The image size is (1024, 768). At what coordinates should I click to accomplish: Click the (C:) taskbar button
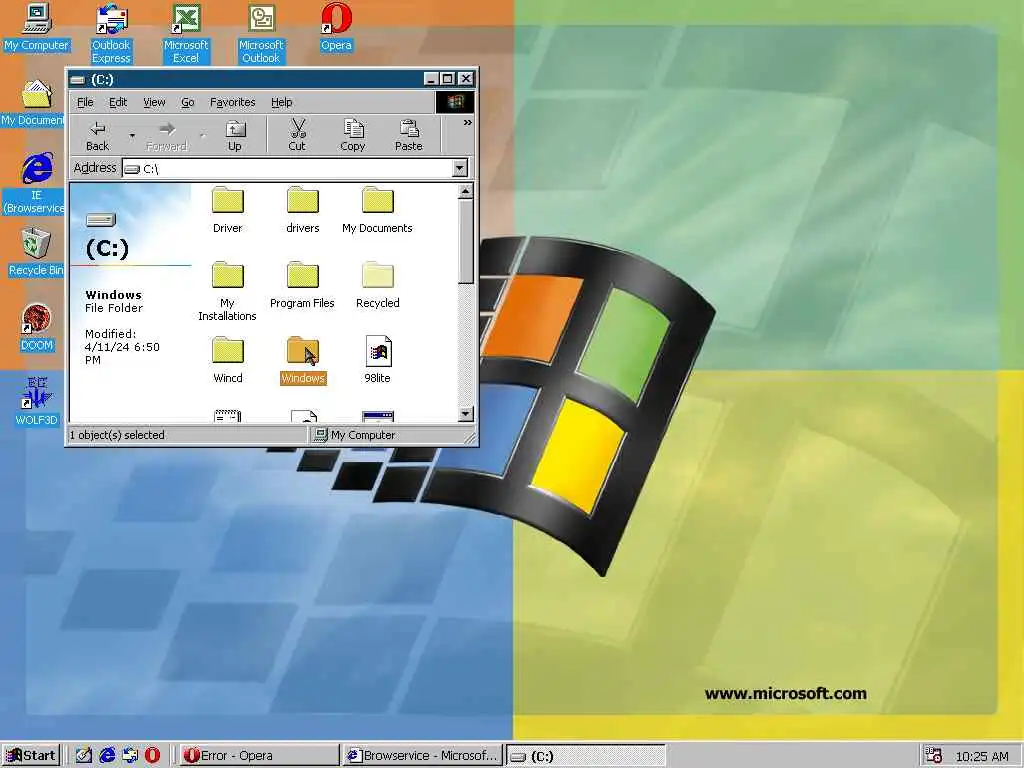click(x=586, y=756)
